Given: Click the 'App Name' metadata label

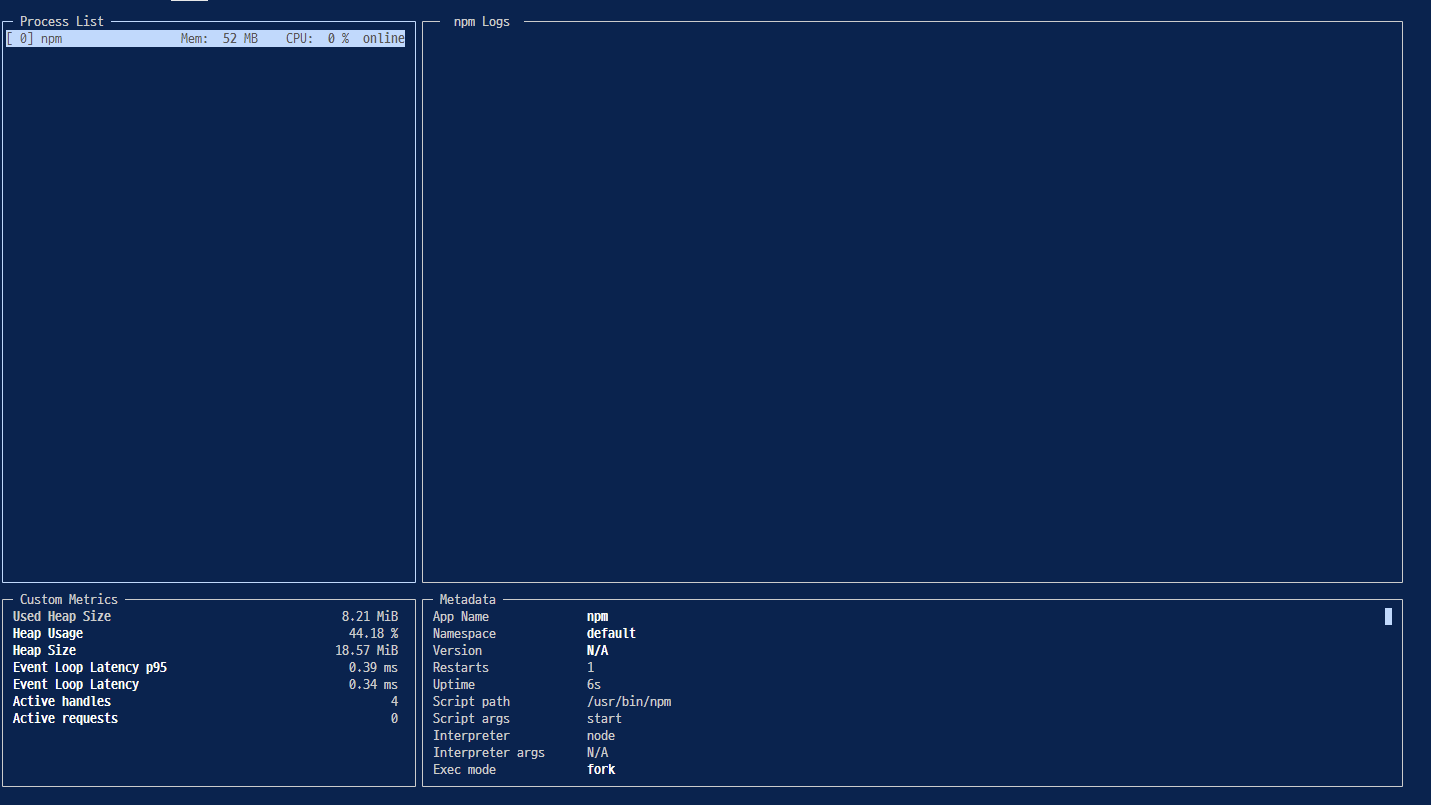Looking at the screenshot, I should click(461, 616).
